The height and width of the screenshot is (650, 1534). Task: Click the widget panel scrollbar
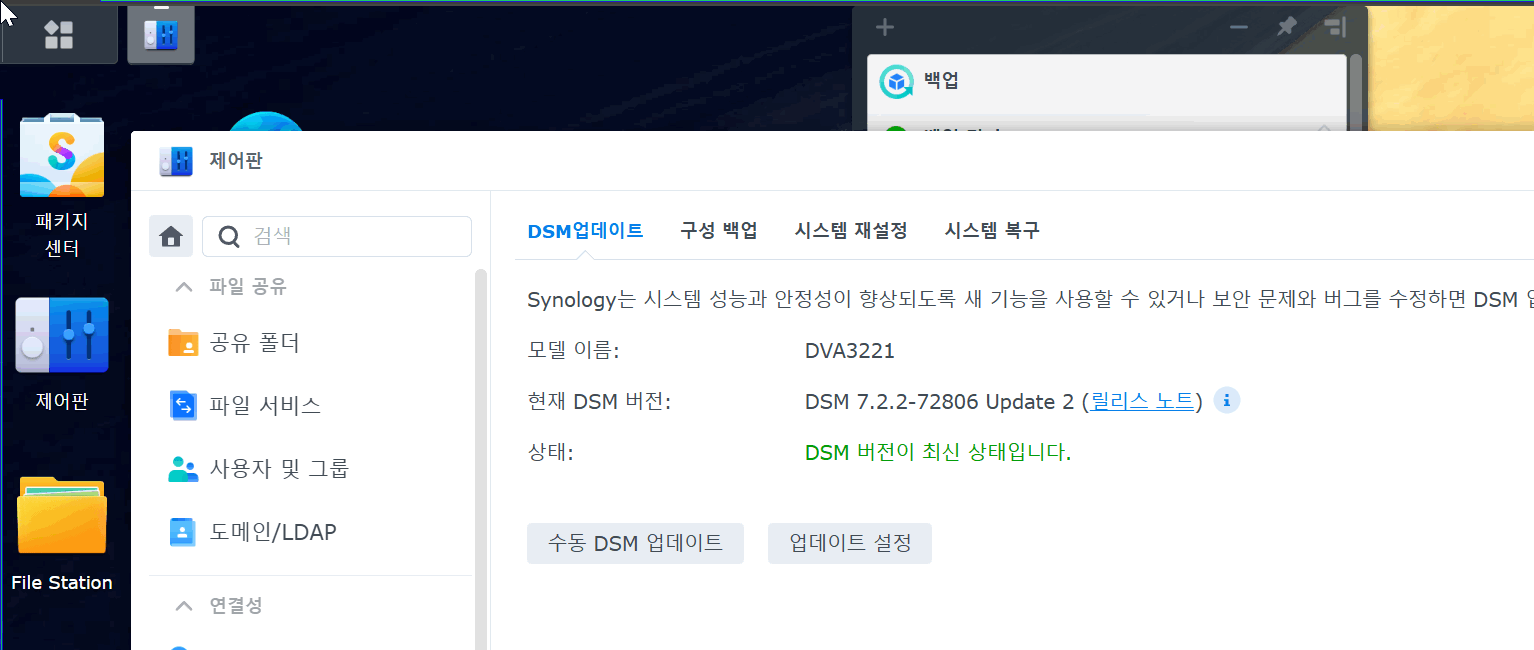[x=1356, y=92]
